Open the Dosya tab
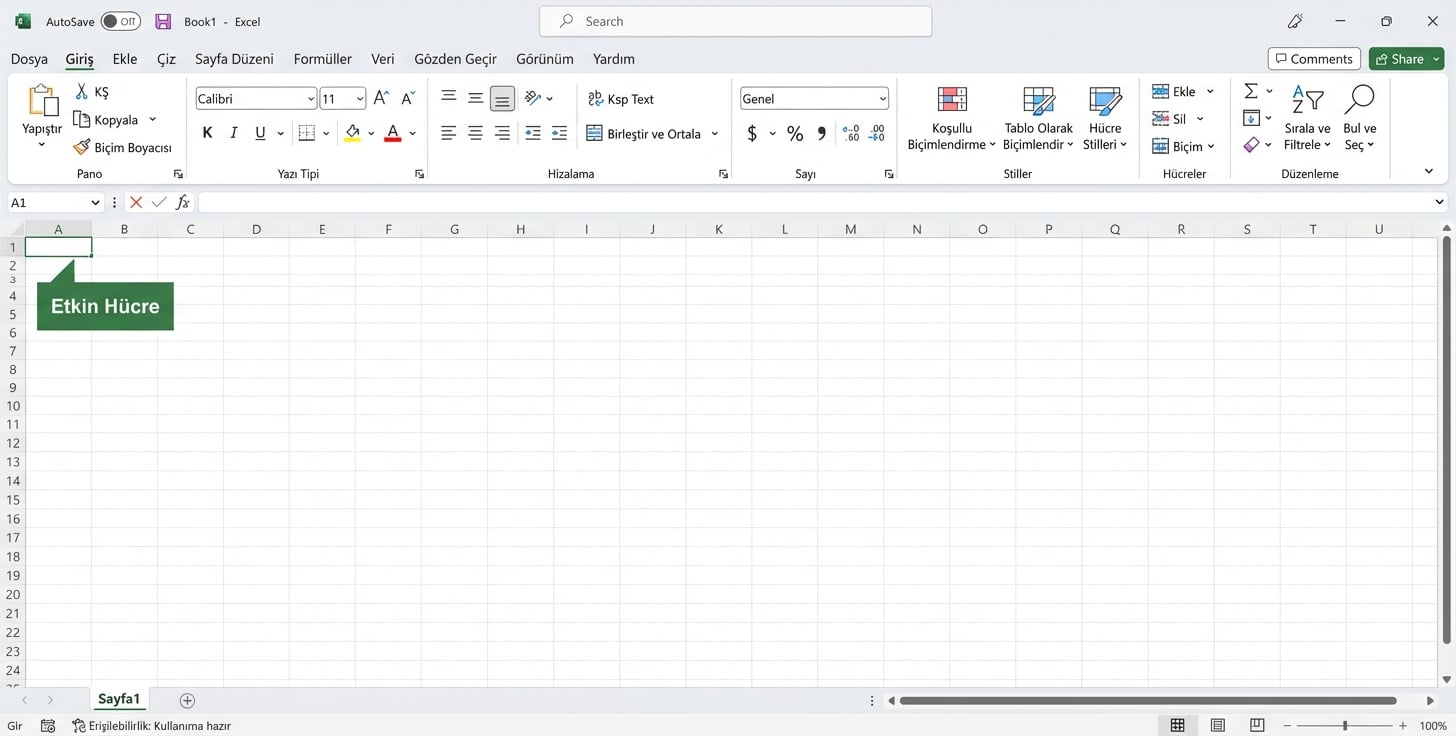This screenshot has height=736, width=1456. [29, 59]
